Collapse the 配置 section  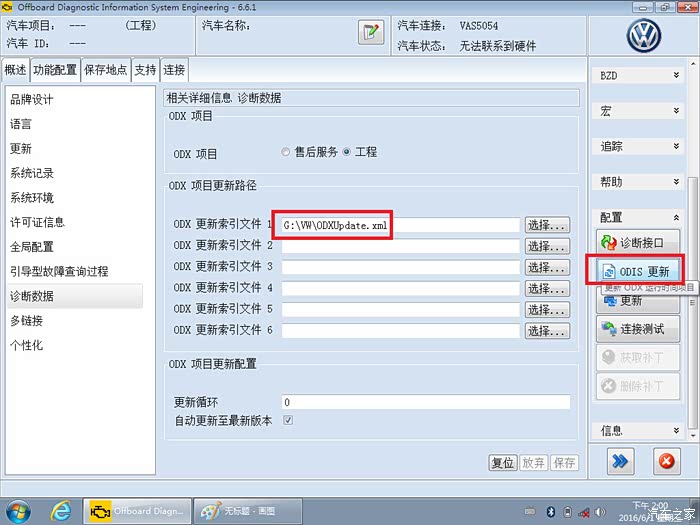tap(638, 217)
